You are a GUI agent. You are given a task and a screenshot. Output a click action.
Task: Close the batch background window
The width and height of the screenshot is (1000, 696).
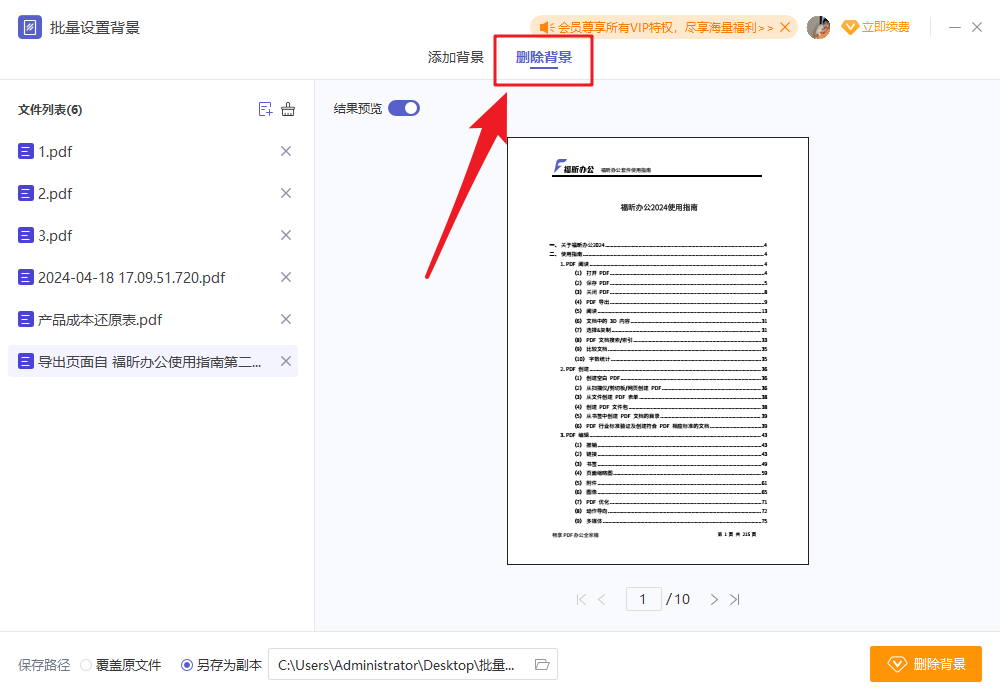tap(977, 27)
